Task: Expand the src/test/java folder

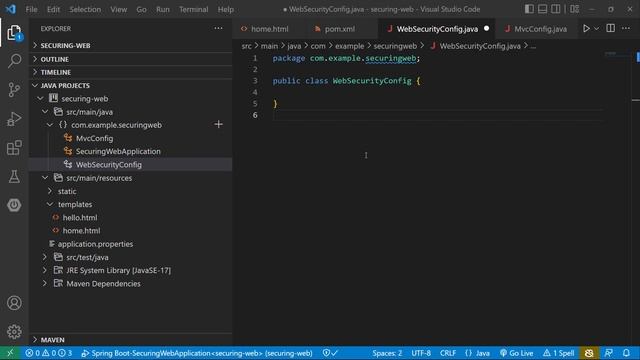Action: coord(45,257)
